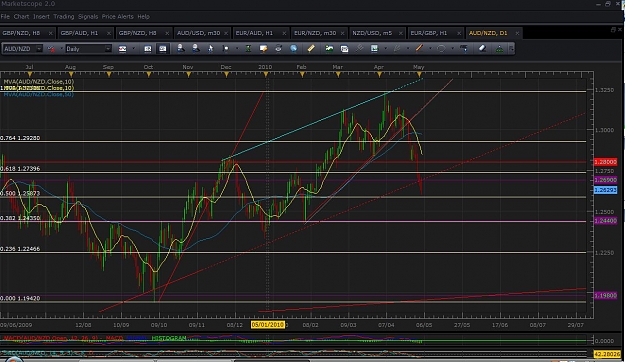The image size is (625, 362).
Task: Click the blue 1.2629 current price label
Action: (605, 190)
